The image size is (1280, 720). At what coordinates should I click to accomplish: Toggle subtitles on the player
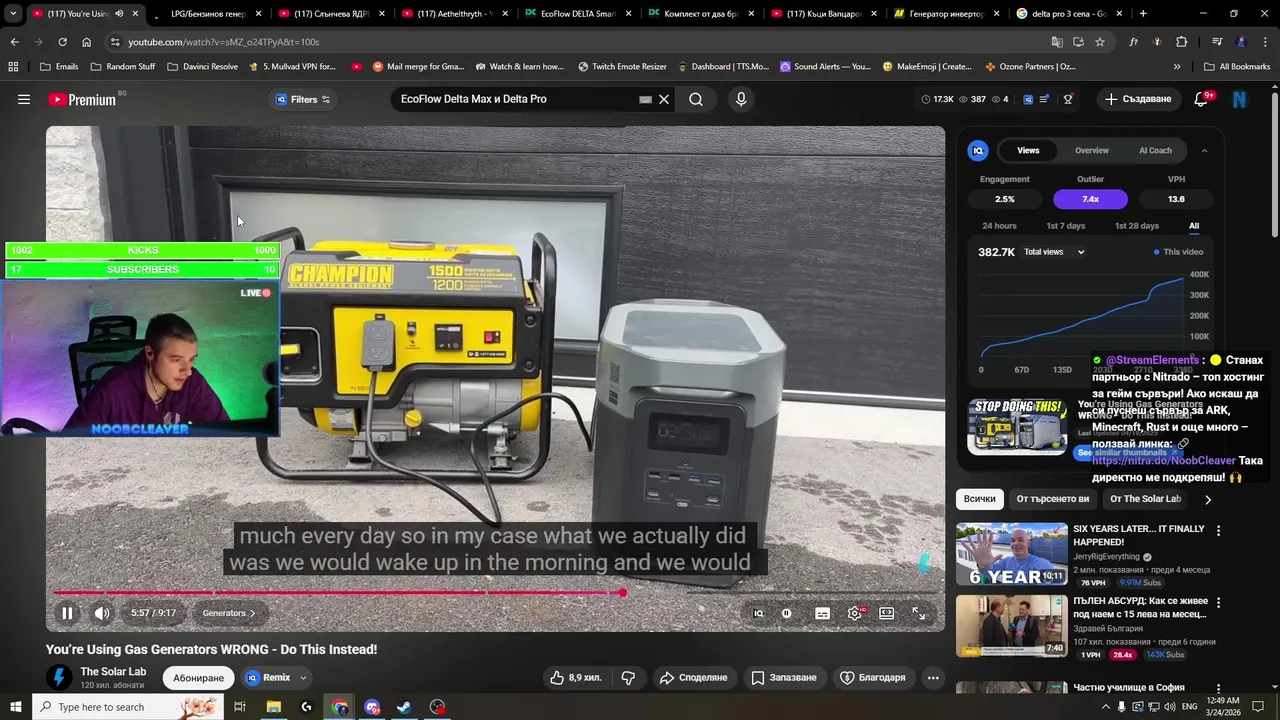click(822, 613)
